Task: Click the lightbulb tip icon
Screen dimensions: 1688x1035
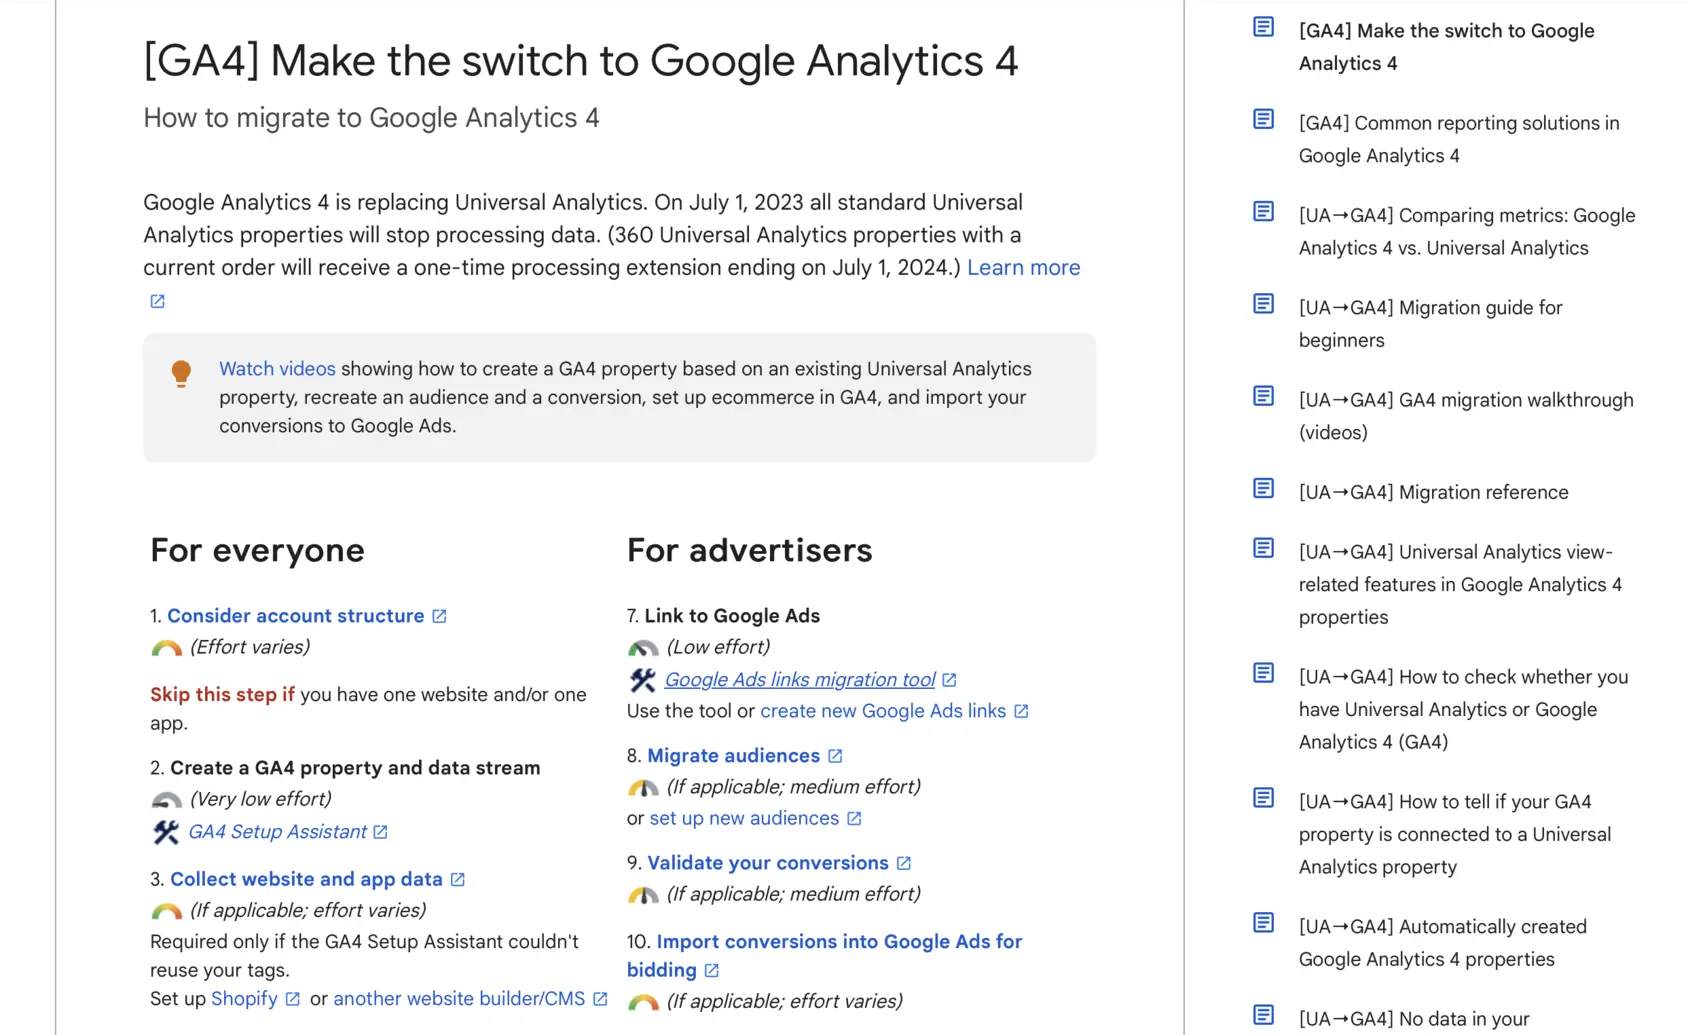Action: pos(181,373)
